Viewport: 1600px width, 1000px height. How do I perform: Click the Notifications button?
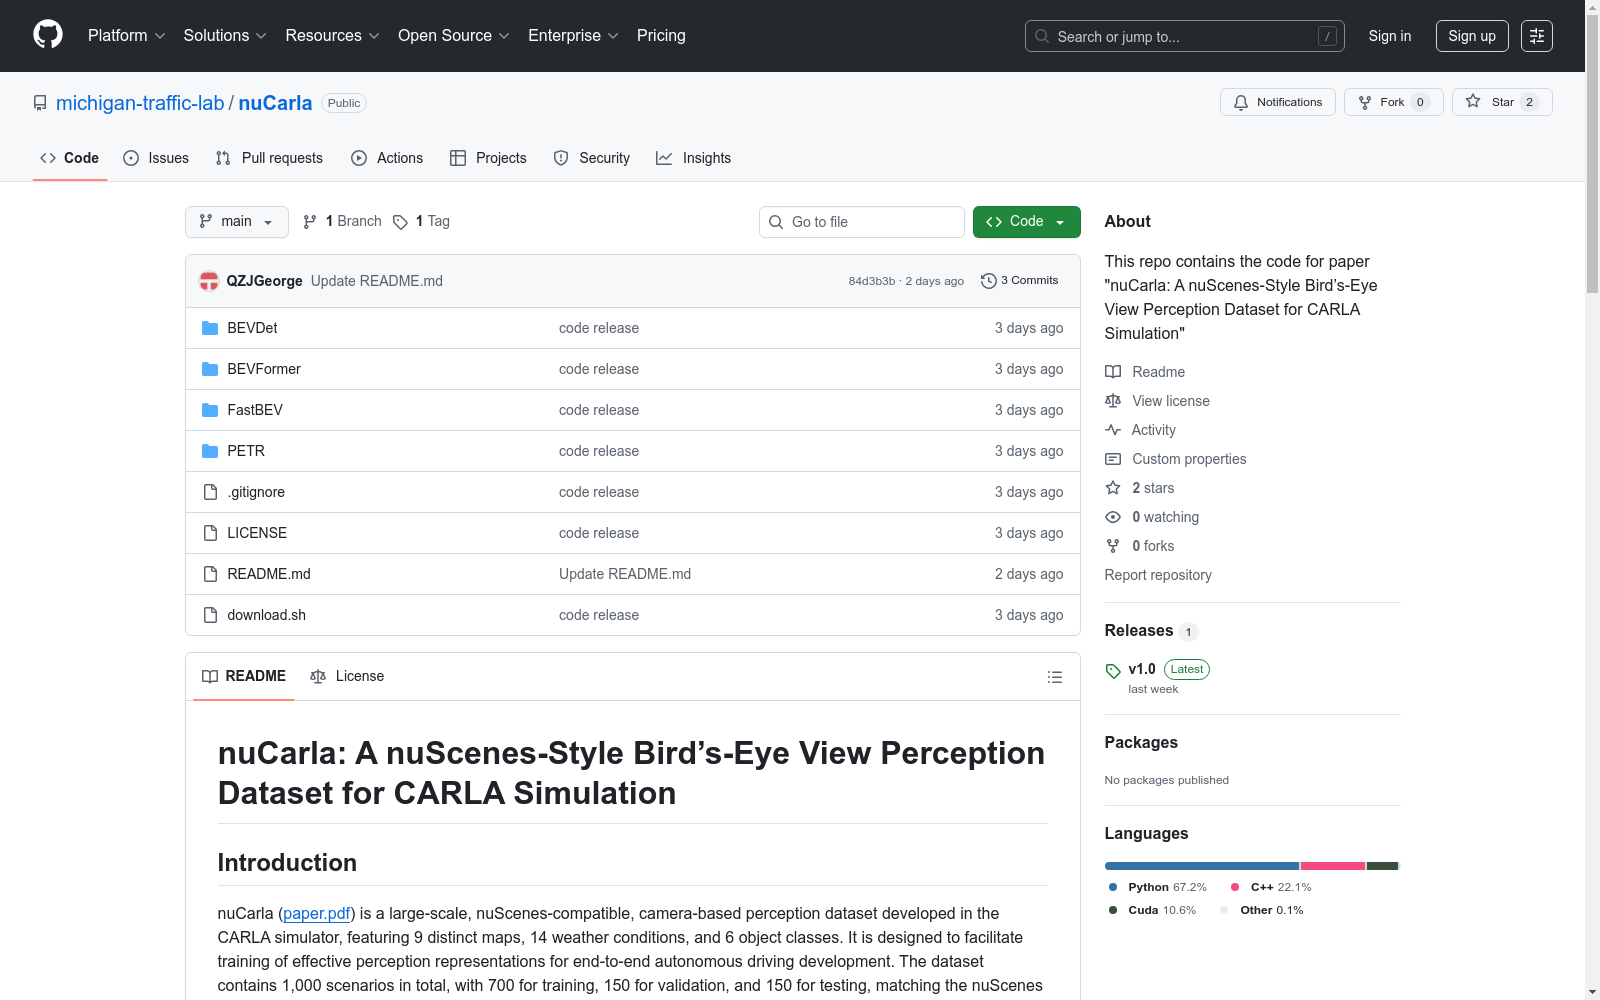[1278, 102]
